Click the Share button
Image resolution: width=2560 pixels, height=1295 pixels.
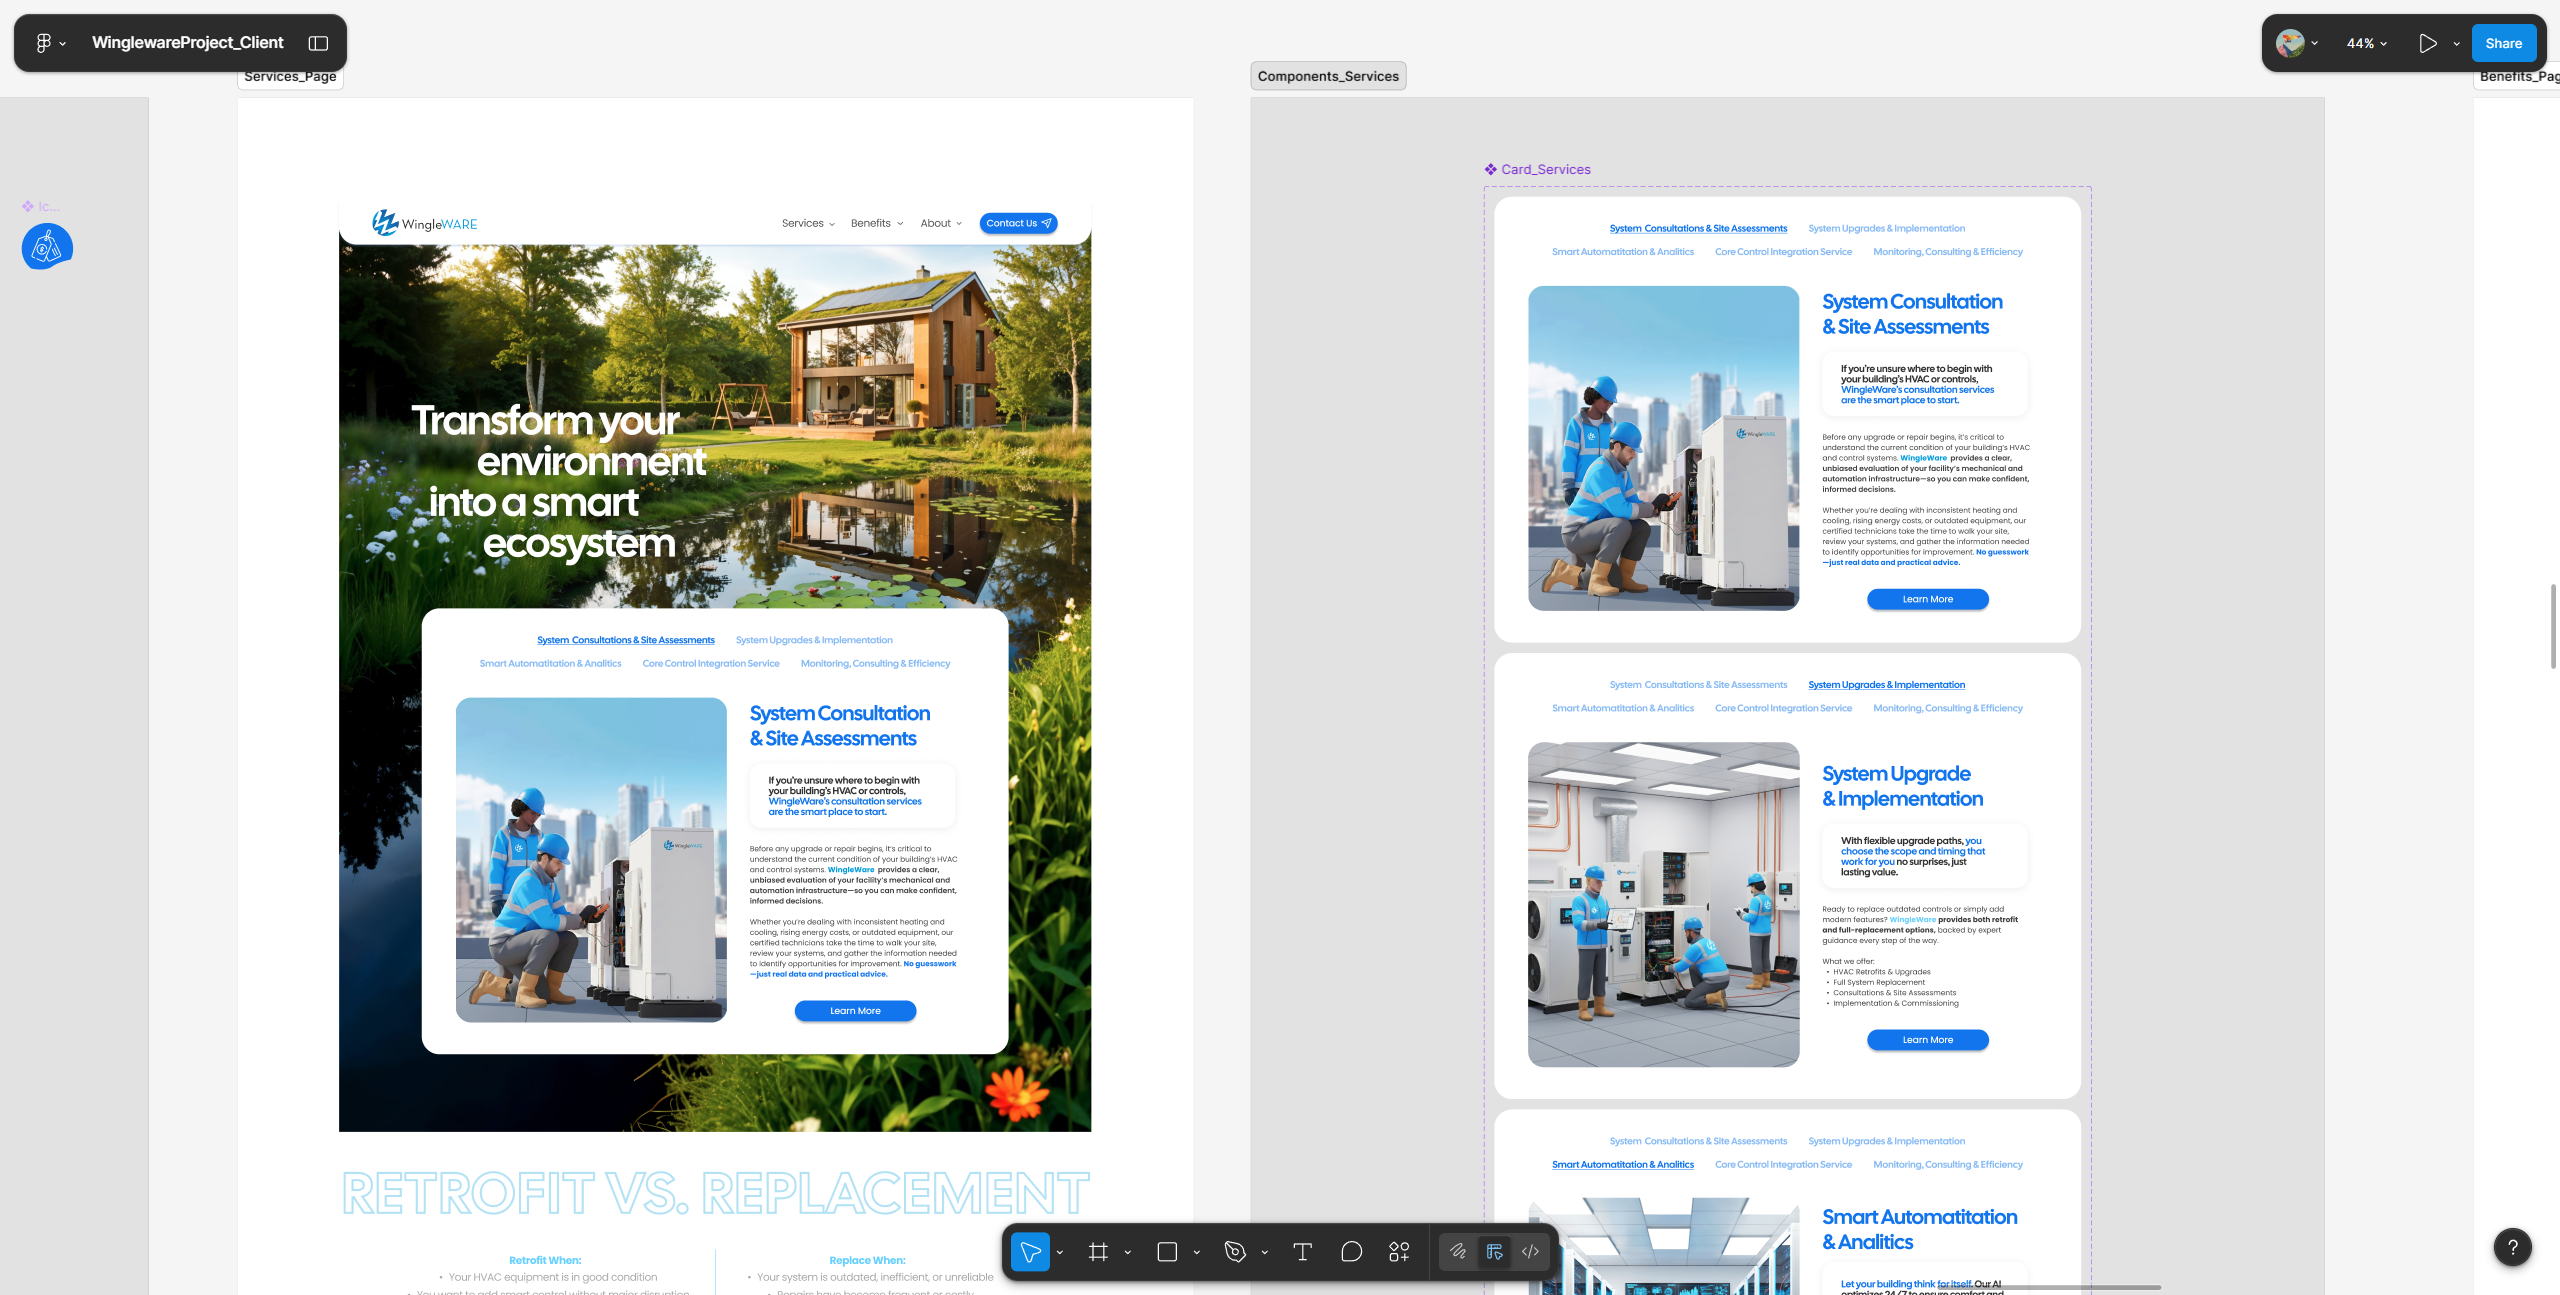tap(2503, 43)
